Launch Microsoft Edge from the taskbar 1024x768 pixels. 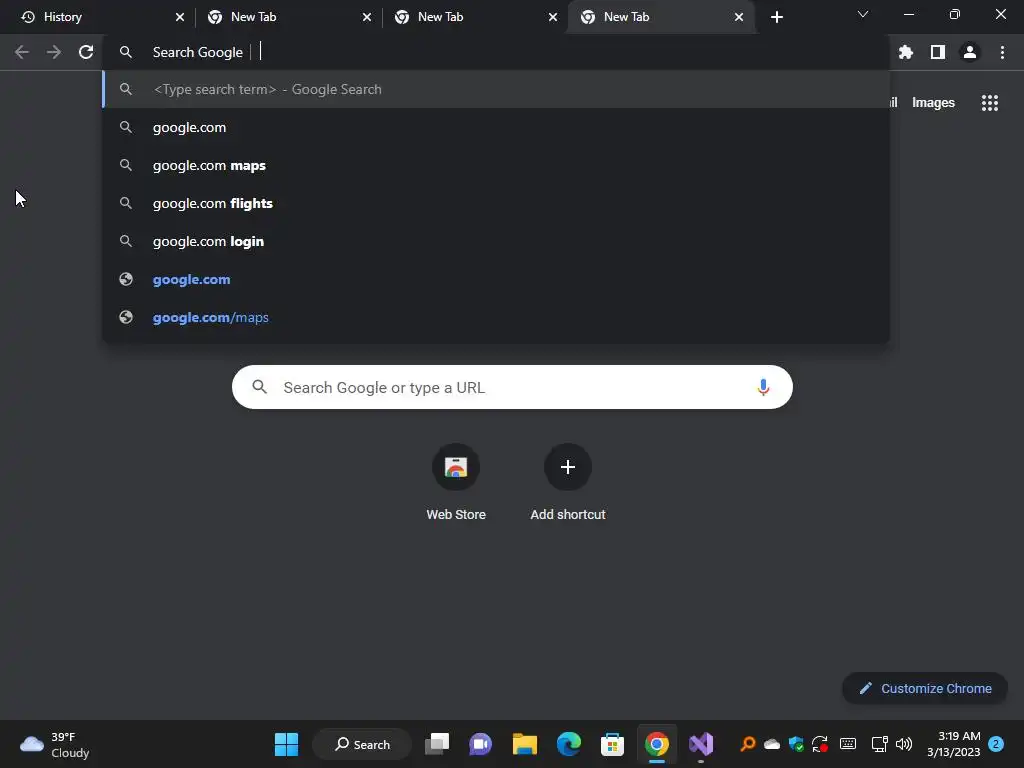(569, 744)
